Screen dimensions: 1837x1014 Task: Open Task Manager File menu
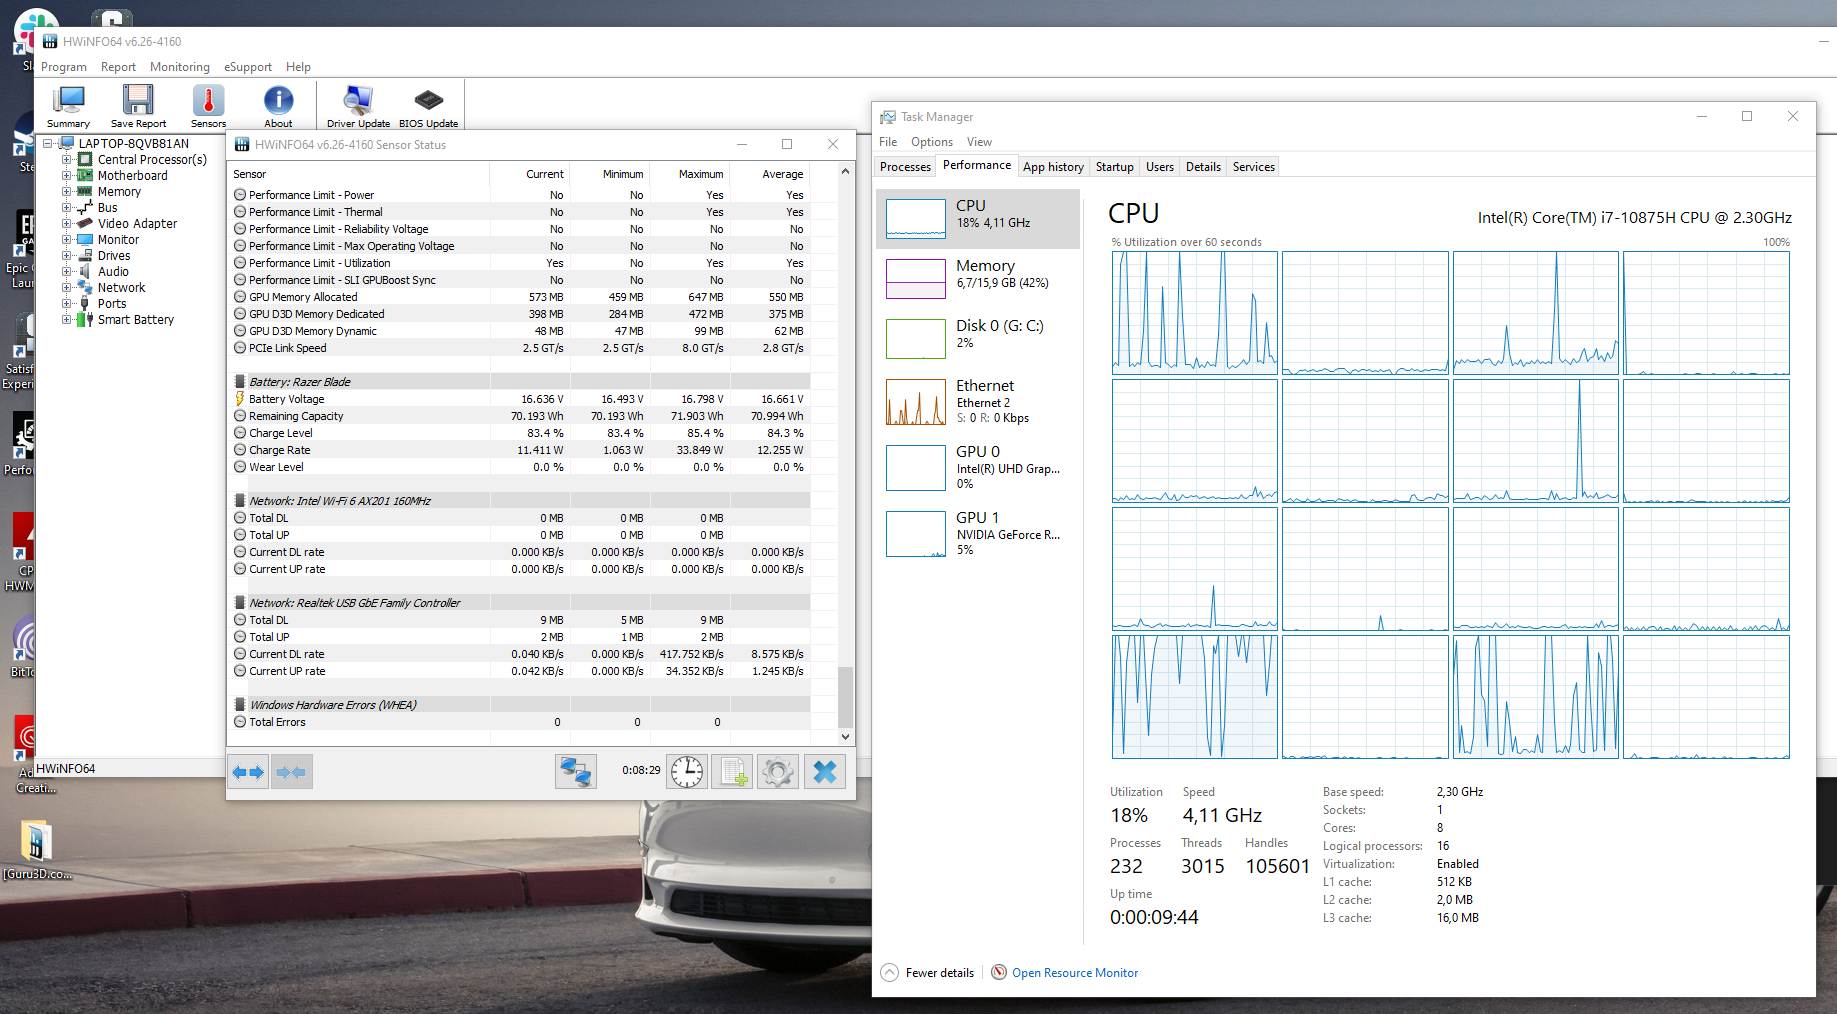888,142
